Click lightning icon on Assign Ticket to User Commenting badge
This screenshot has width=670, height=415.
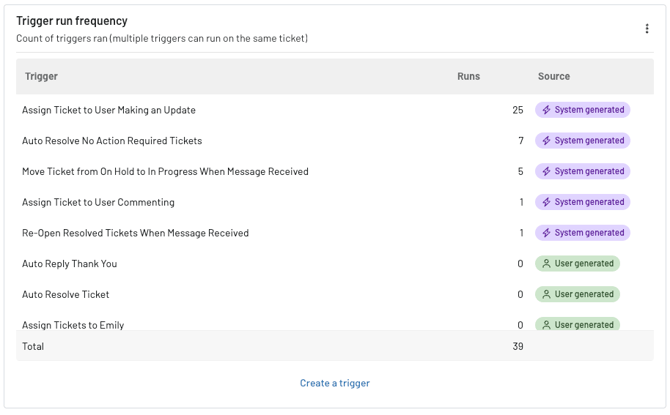pyautogui.click(x=546, y=202)
